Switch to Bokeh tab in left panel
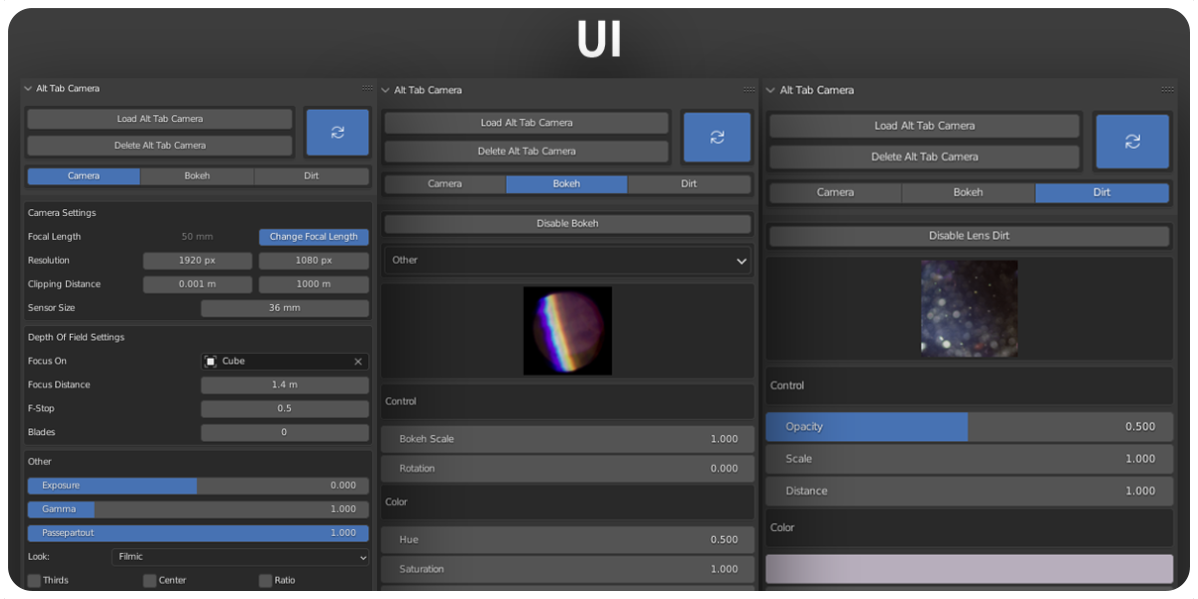 (x=197, y=176)
